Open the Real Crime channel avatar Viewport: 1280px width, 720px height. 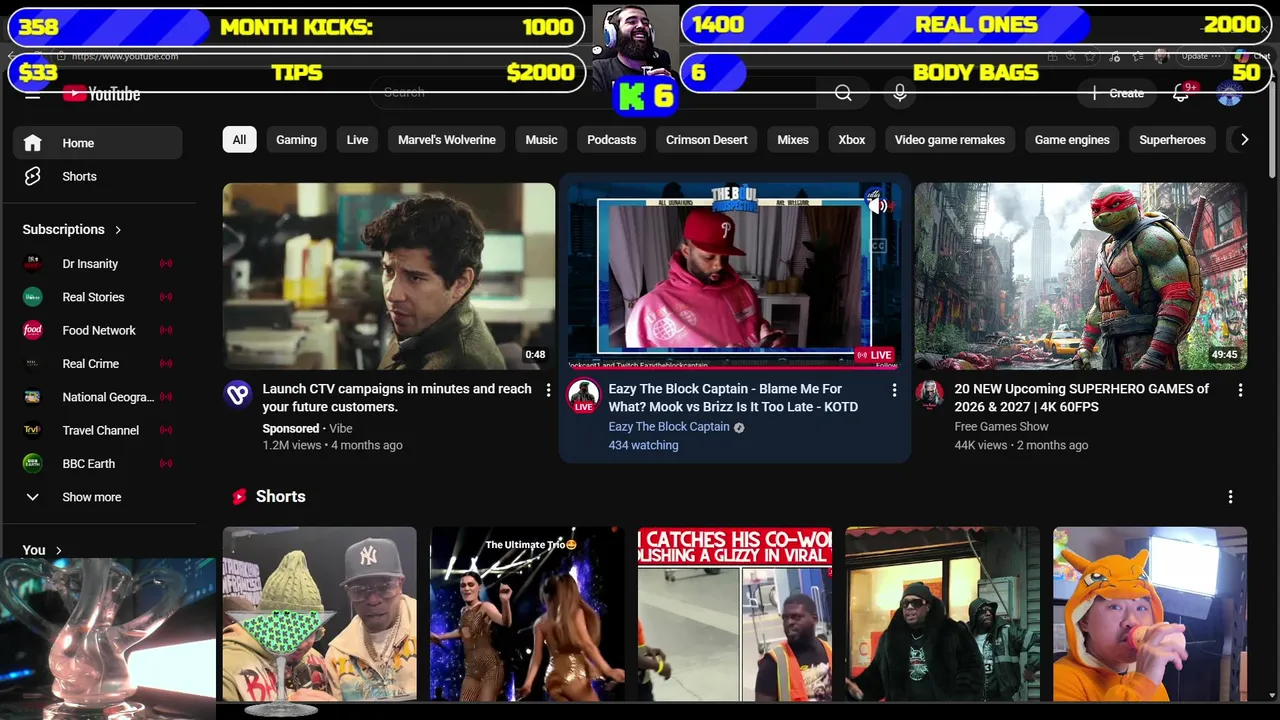coord(33,364)
